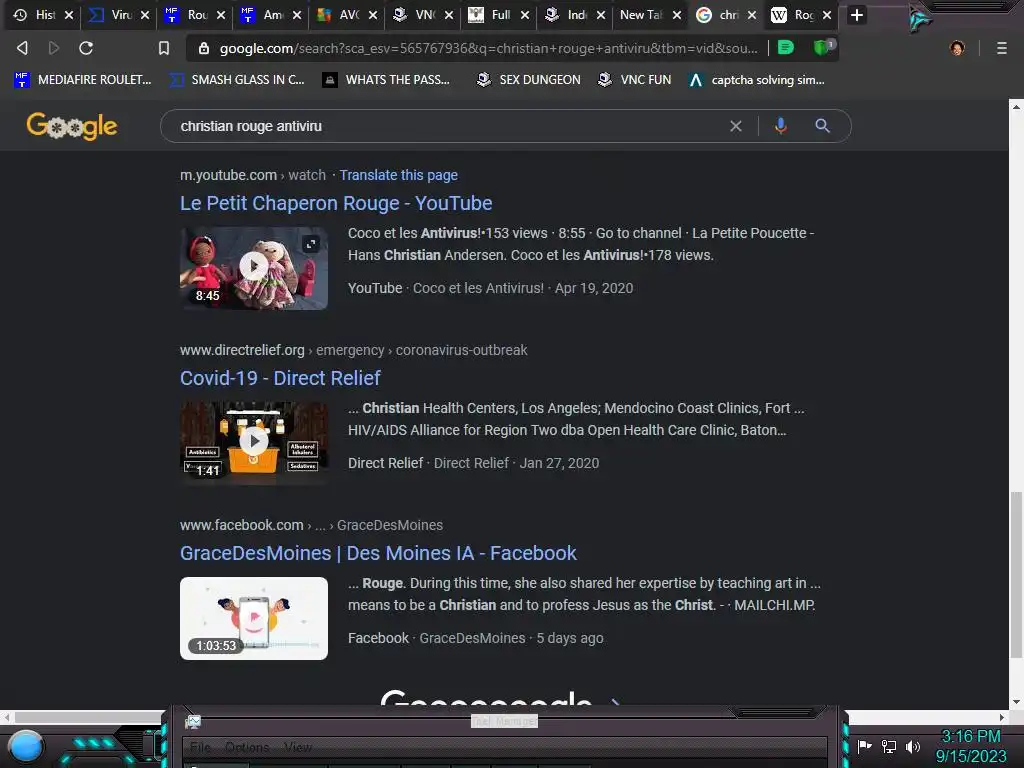Clear the search box with X
The height and width of the screenshot is (768, 1024).
coord(735,126)
